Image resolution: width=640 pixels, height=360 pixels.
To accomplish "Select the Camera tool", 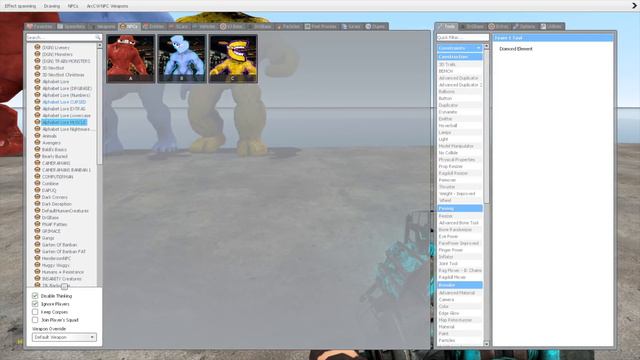I will coord(460,300).
